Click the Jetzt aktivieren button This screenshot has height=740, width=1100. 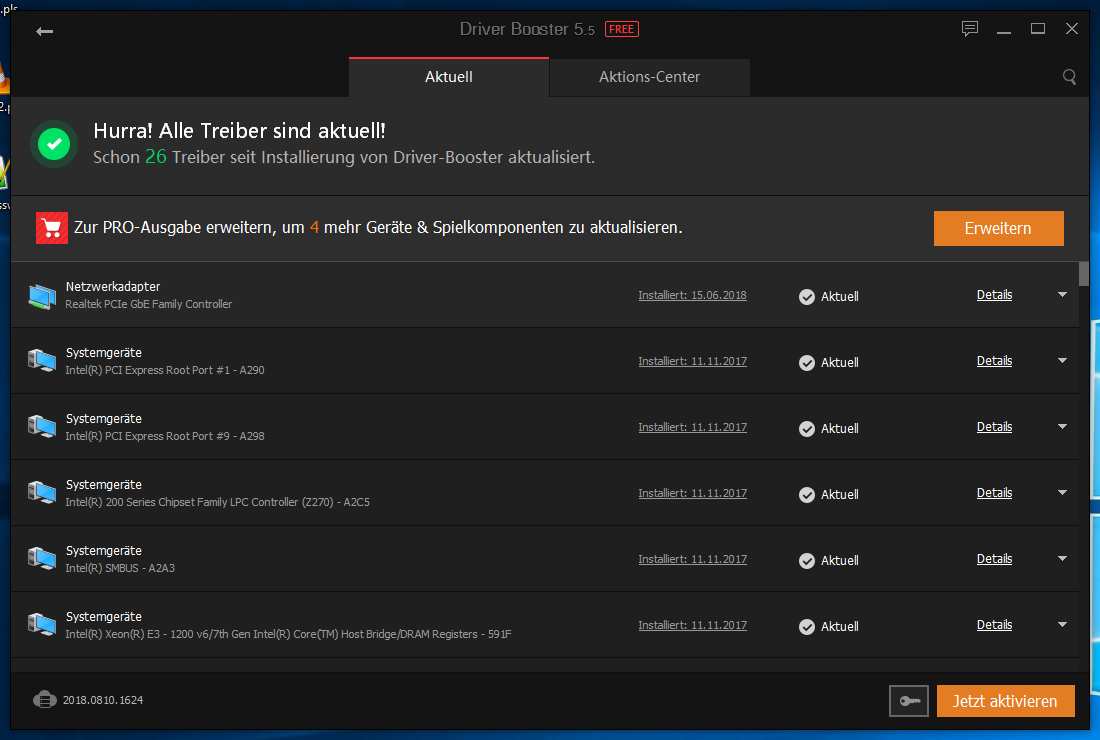coord(1005,701)
